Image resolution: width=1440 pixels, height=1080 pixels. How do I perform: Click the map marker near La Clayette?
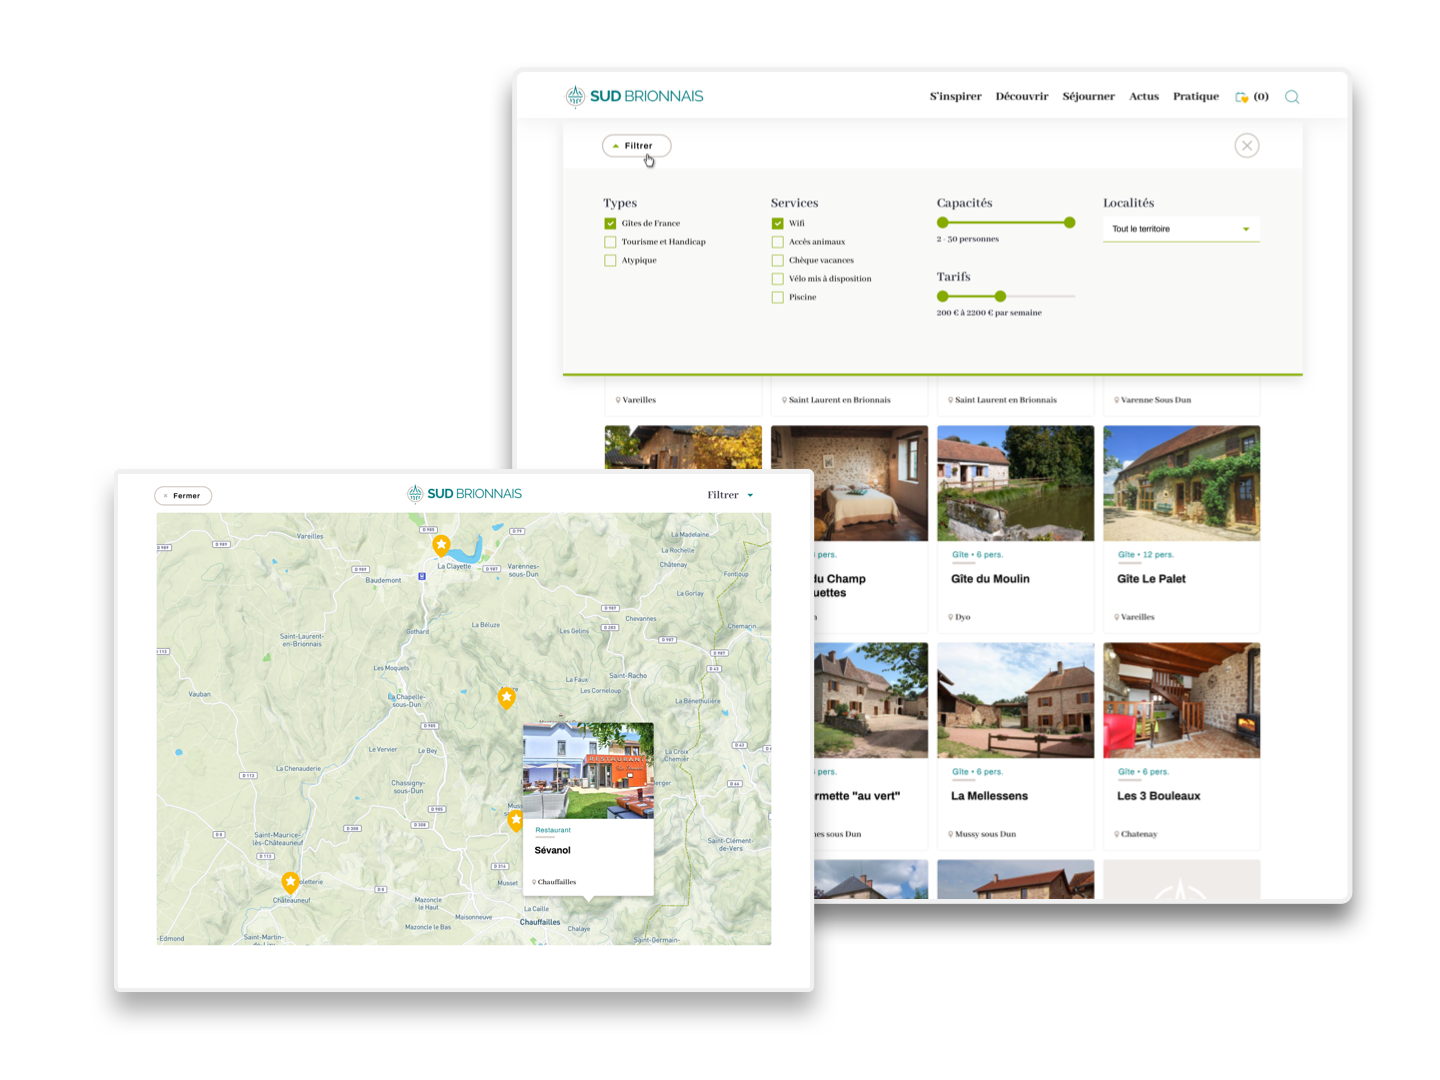[441, 546]
